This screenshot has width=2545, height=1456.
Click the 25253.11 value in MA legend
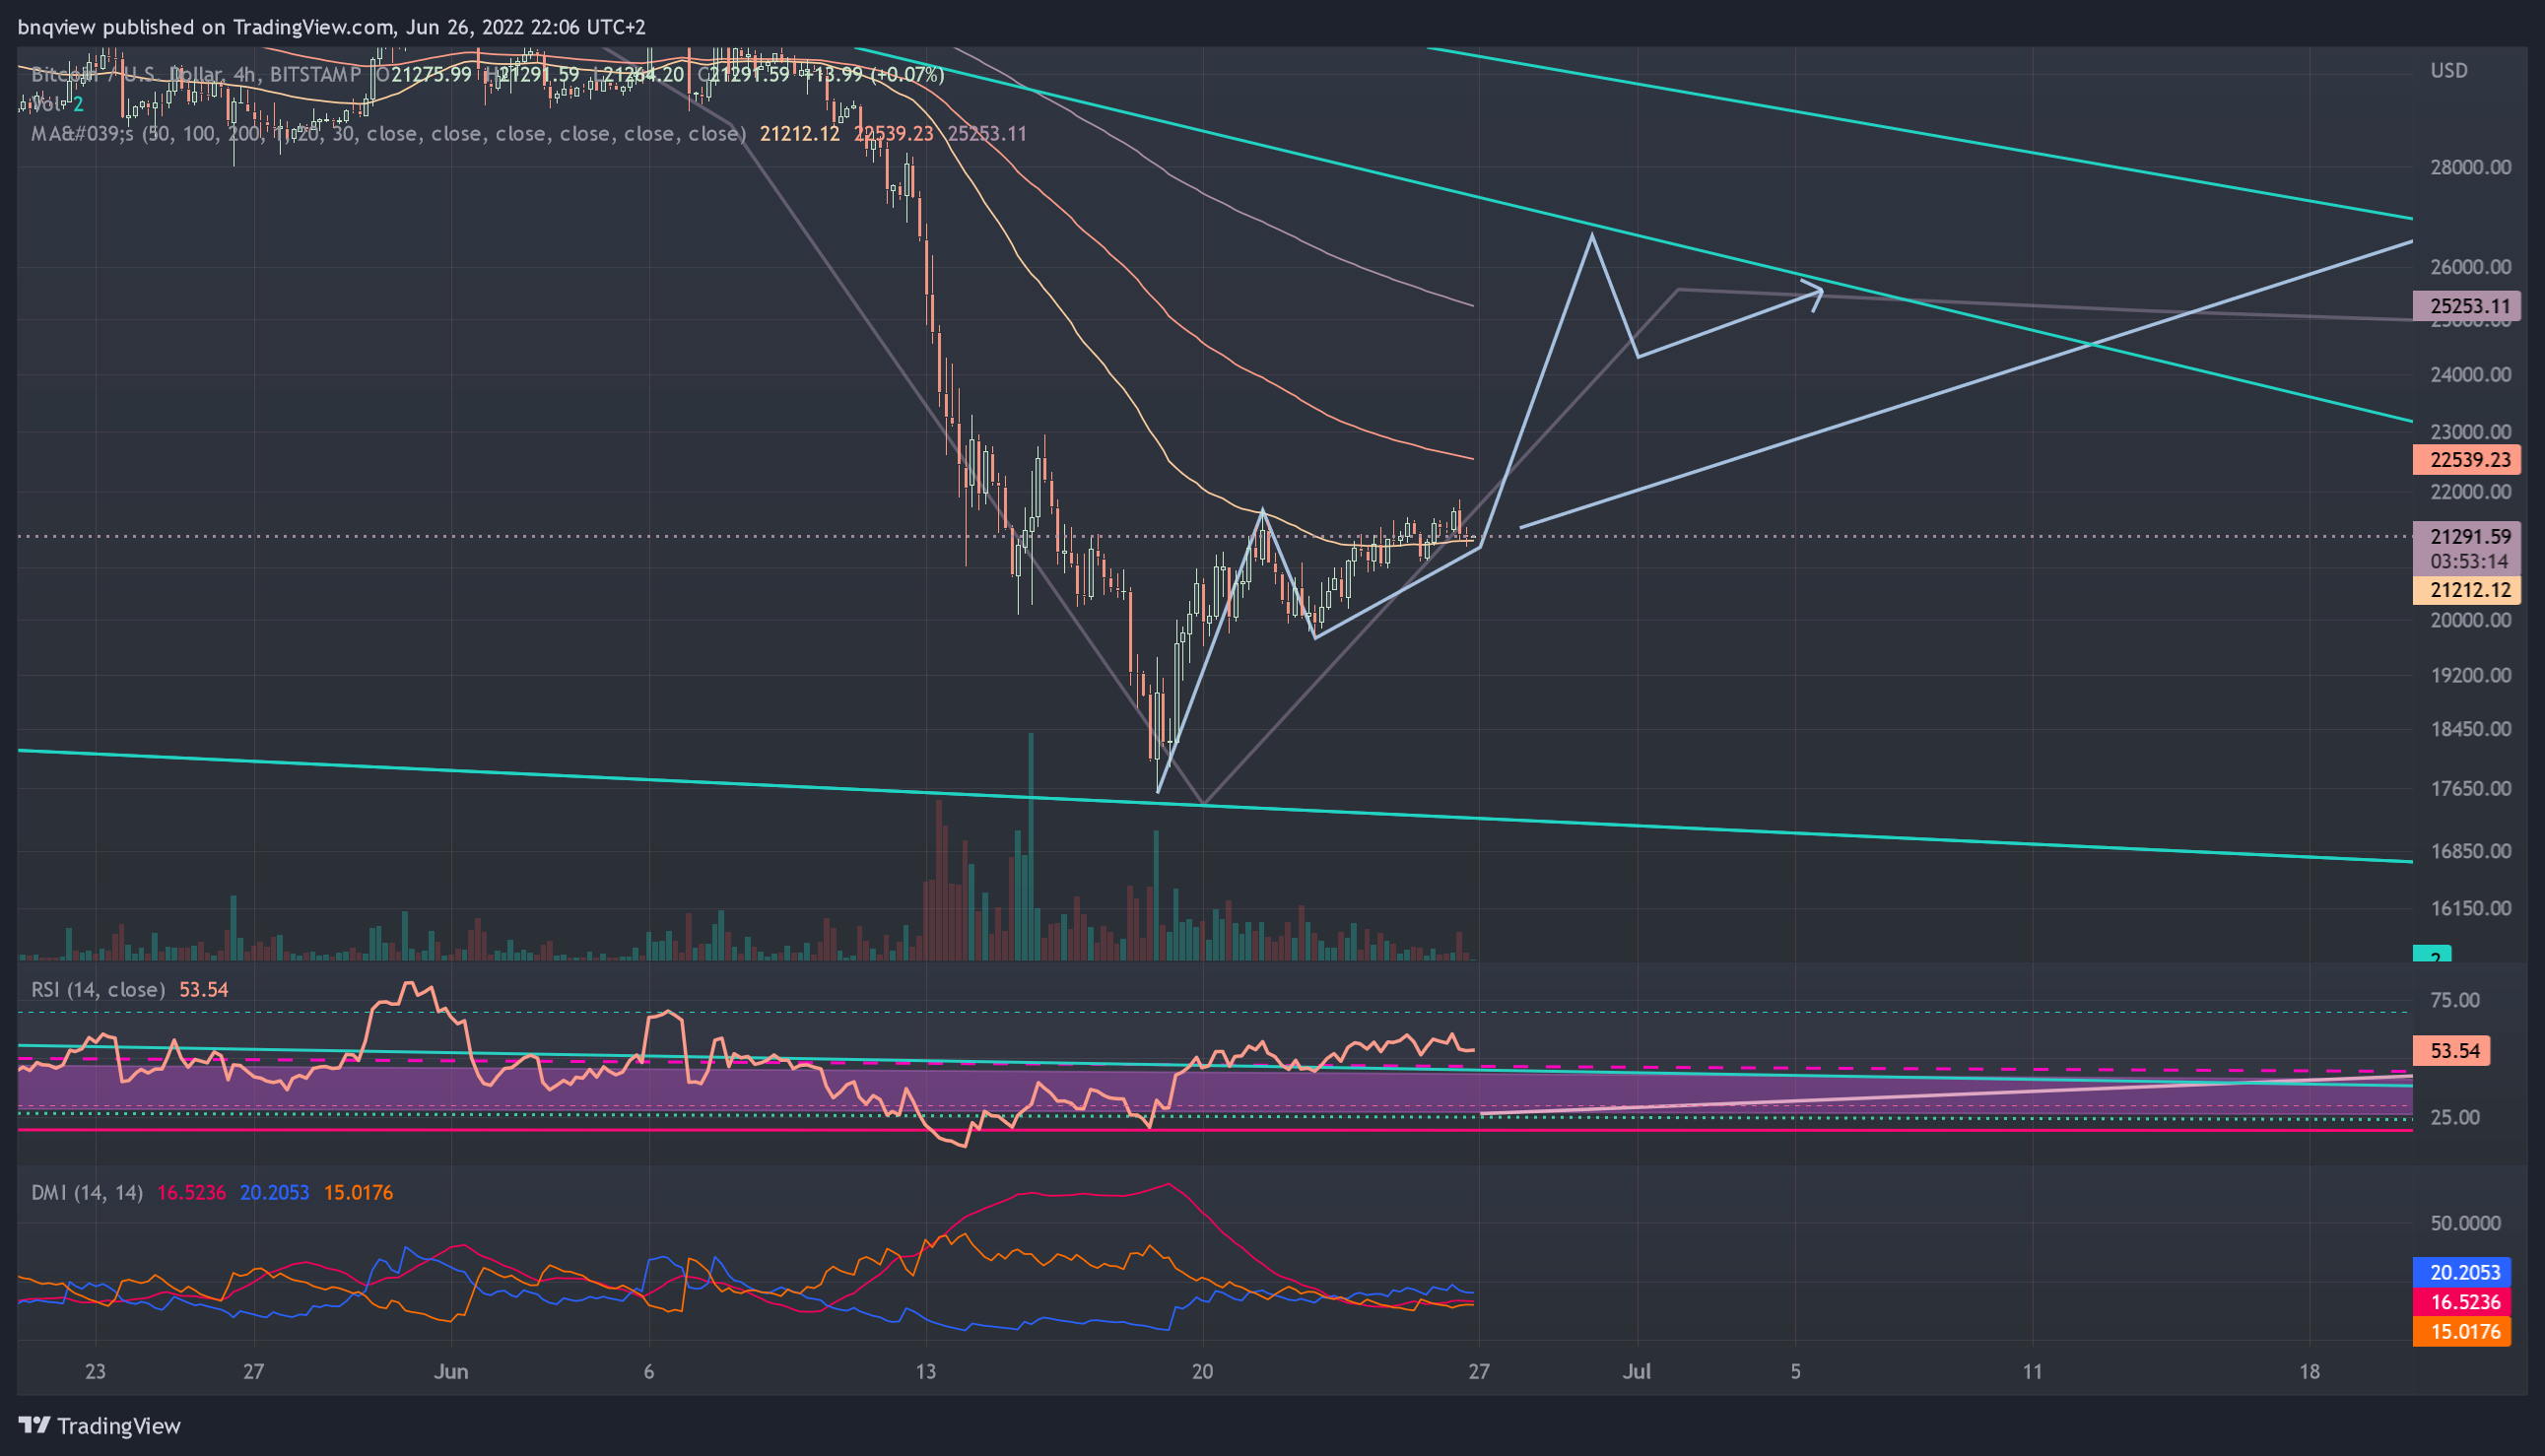987,134
